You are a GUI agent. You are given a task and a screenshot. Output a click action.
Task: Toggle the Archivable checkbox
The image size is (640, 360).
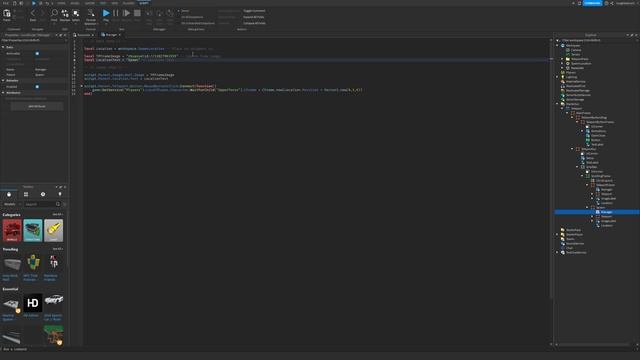(x=37, y=53)
